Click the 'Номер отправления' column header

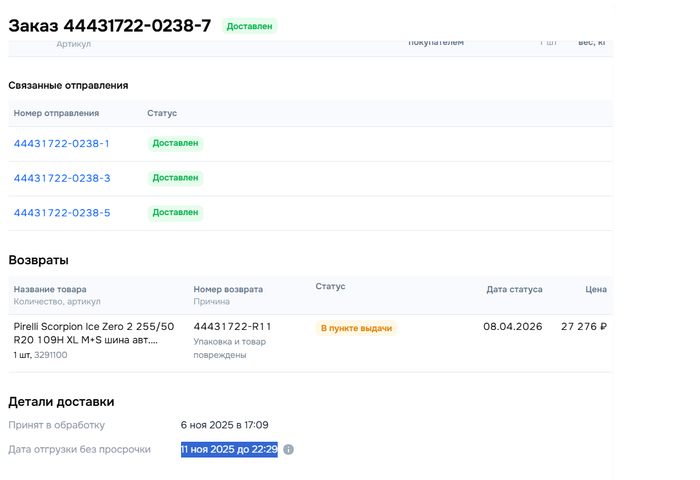tap(56, 113)
